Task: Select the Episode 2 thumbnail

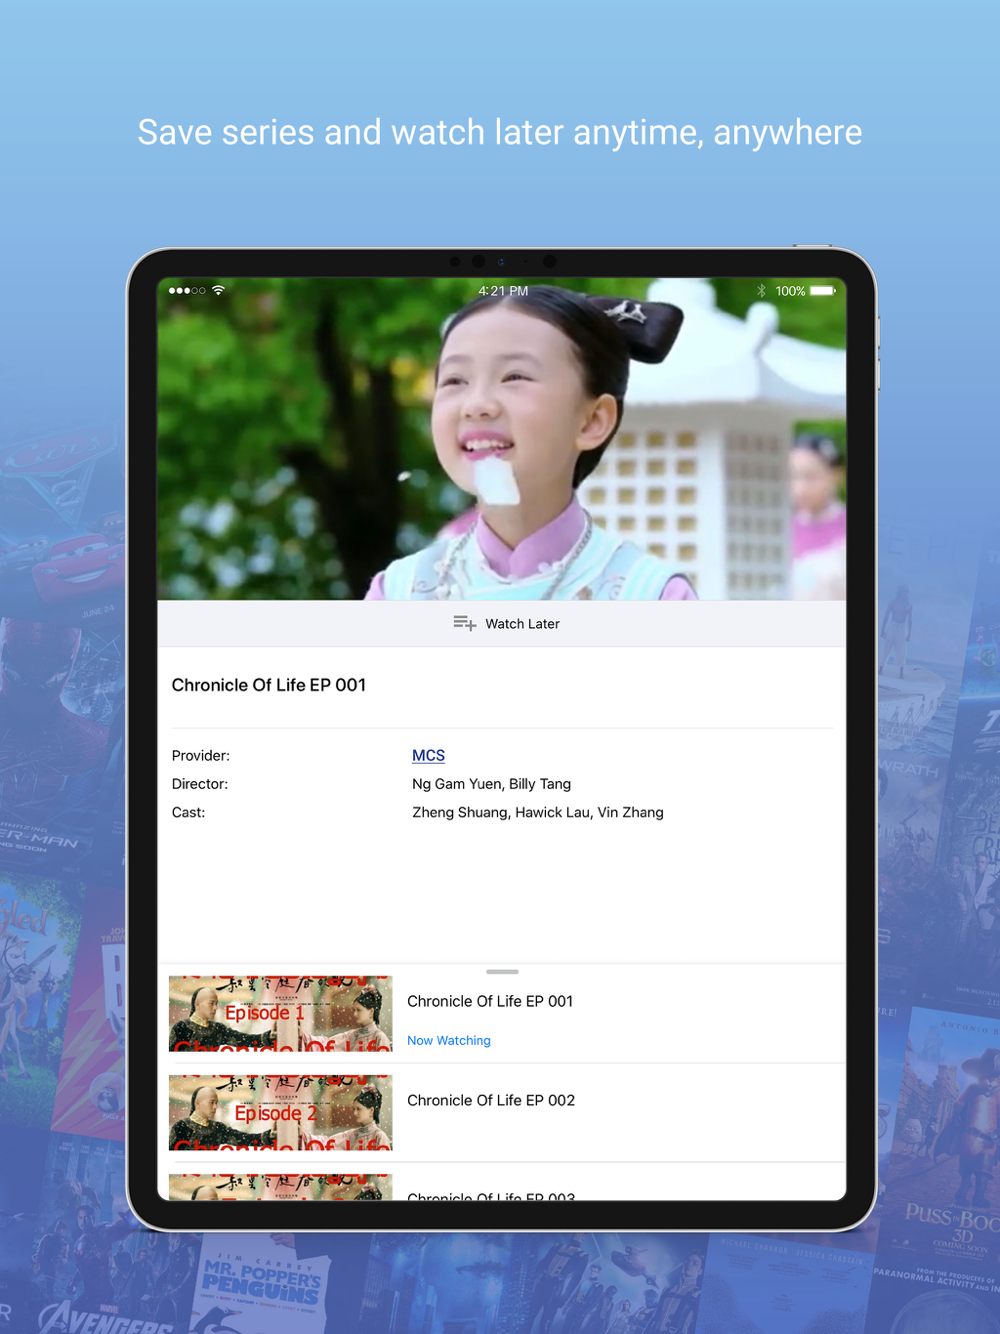Action: (x=280, y=1112)
